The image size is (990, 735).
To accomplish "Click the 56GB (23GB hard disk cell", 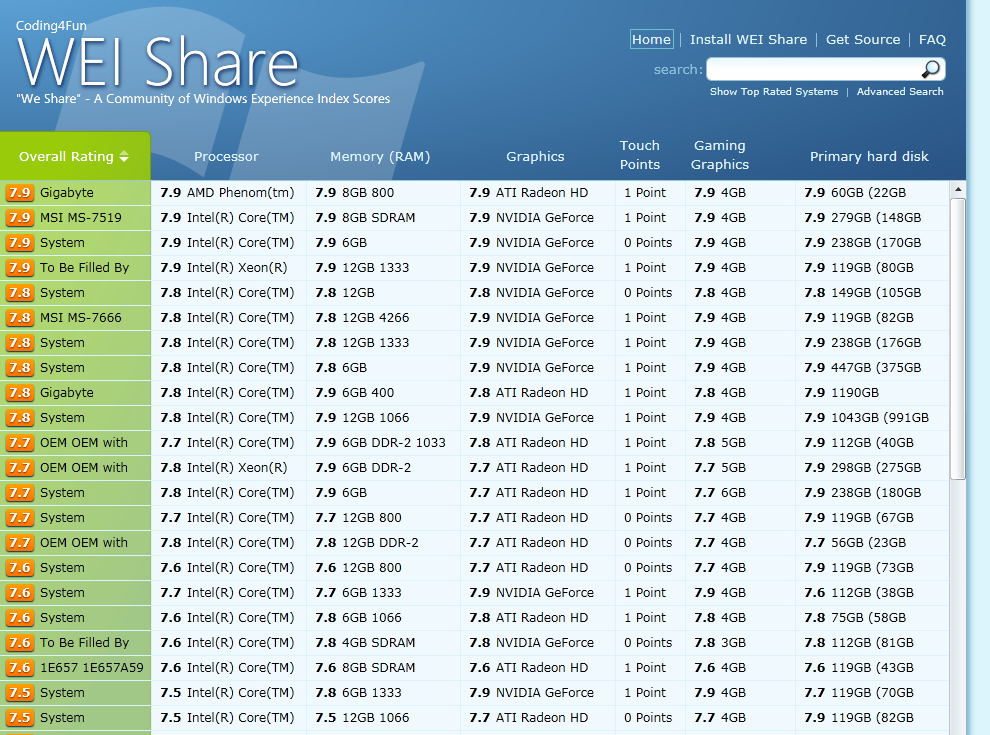I will coord(872,542).
